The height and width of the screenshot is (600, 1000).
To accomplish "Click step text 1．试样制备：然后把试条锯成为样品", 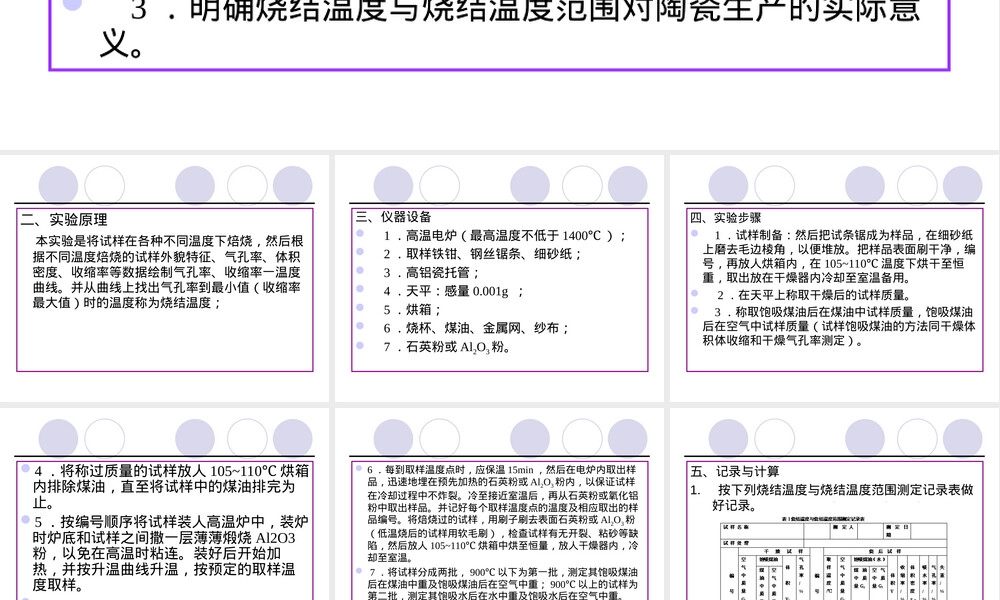I will (839, 256).
